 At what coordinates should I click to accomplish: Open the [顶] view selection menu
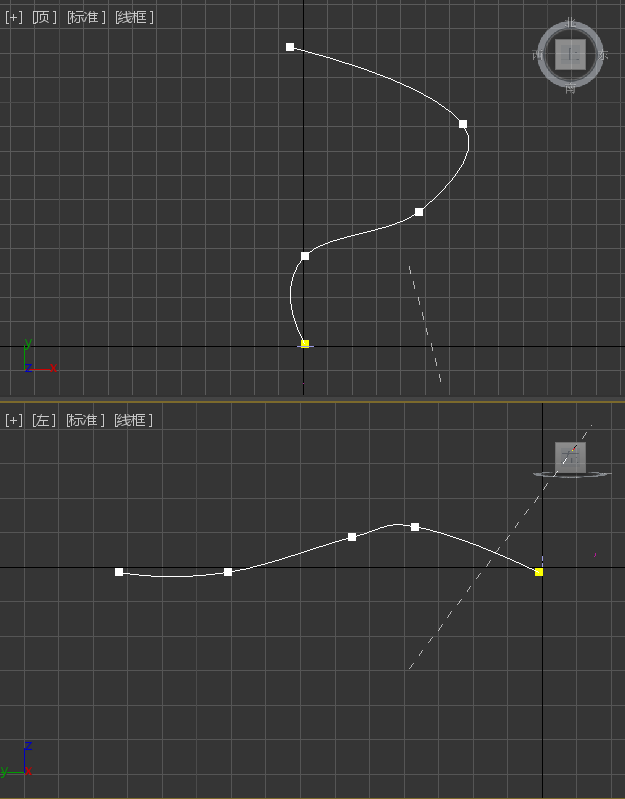[x=44, y=17]
